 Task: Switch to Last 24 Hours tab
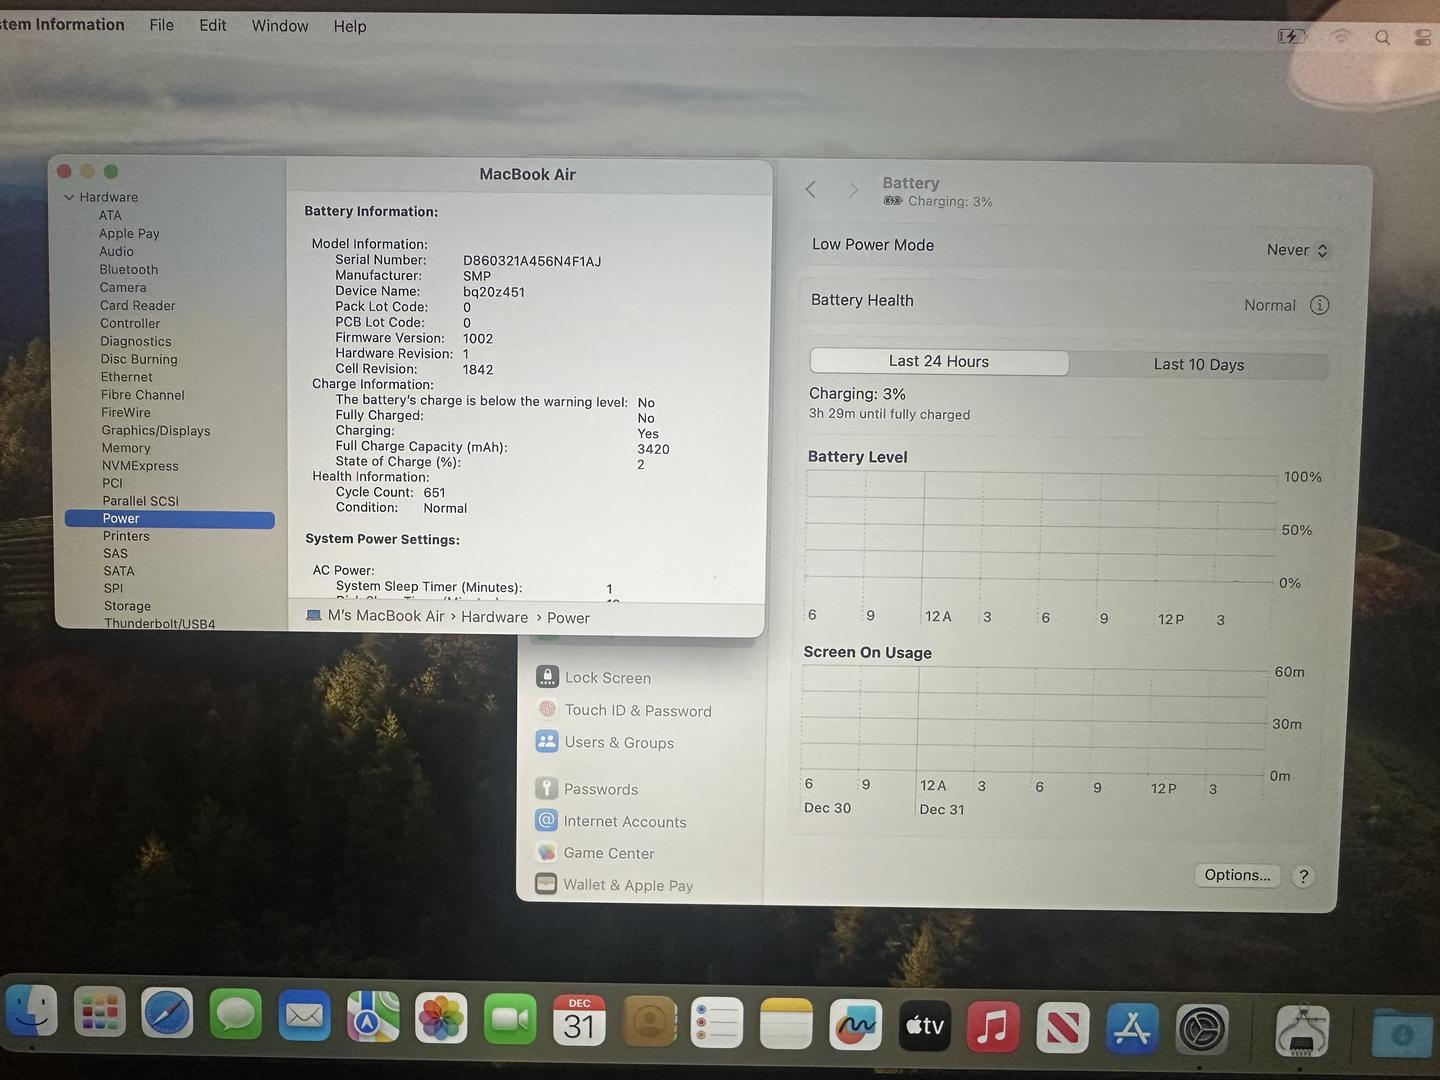(938, 361)
